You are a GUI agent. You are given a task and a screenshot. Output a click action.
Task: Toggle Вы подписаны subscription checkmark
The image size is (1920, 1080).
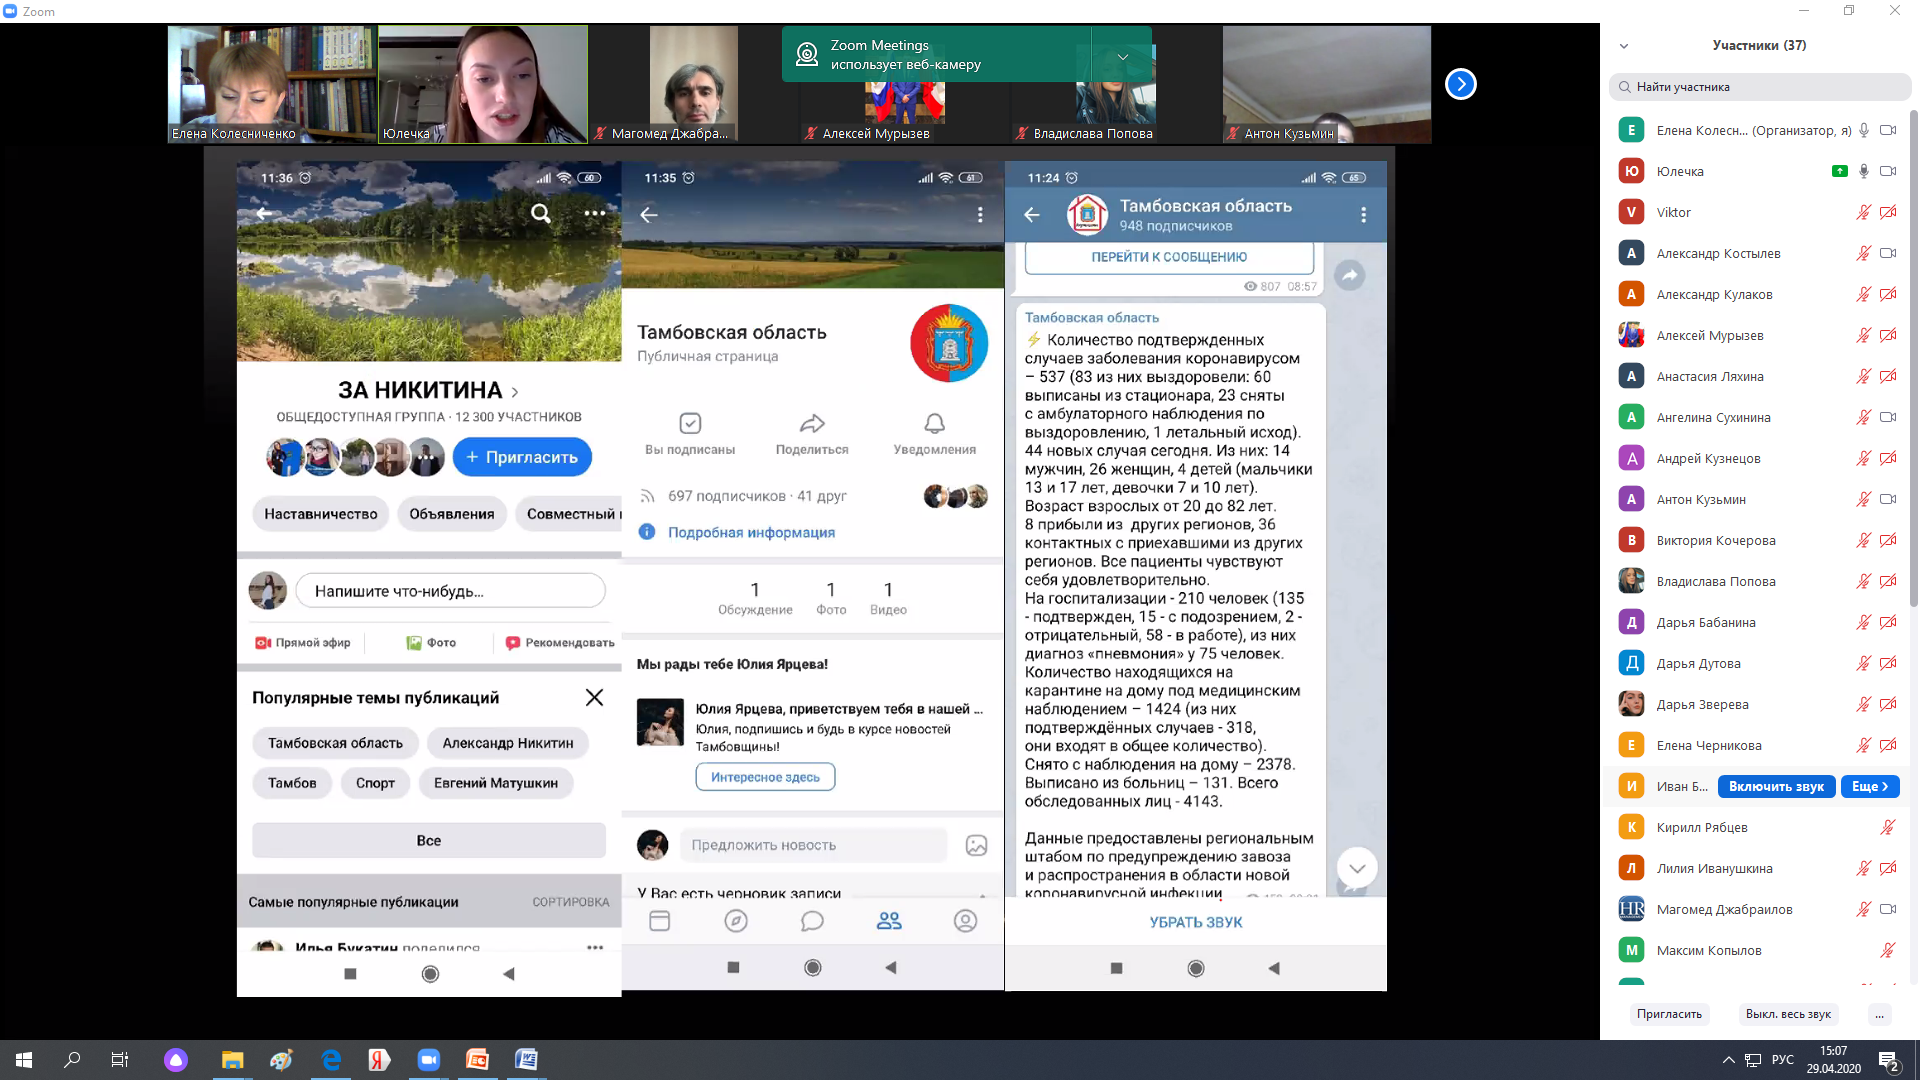point(690,423)
